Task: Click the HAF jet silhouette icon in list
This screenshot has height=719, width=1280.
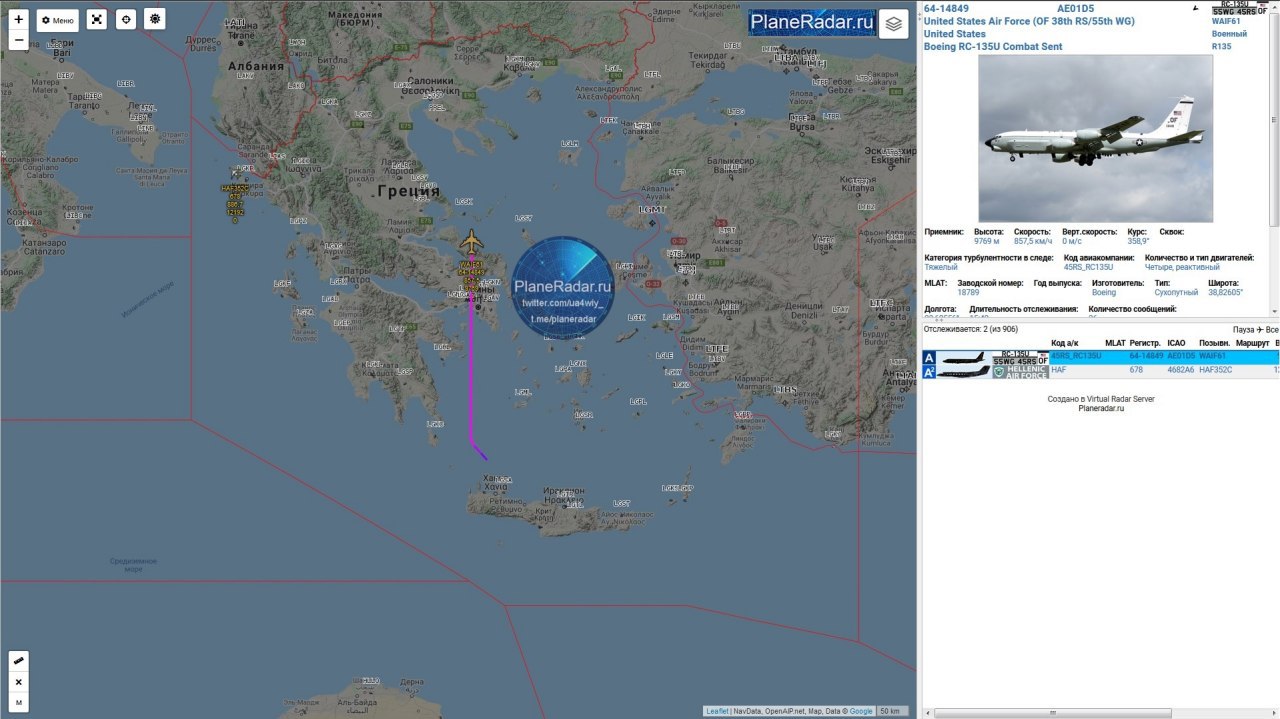Action: pos(965,371)
